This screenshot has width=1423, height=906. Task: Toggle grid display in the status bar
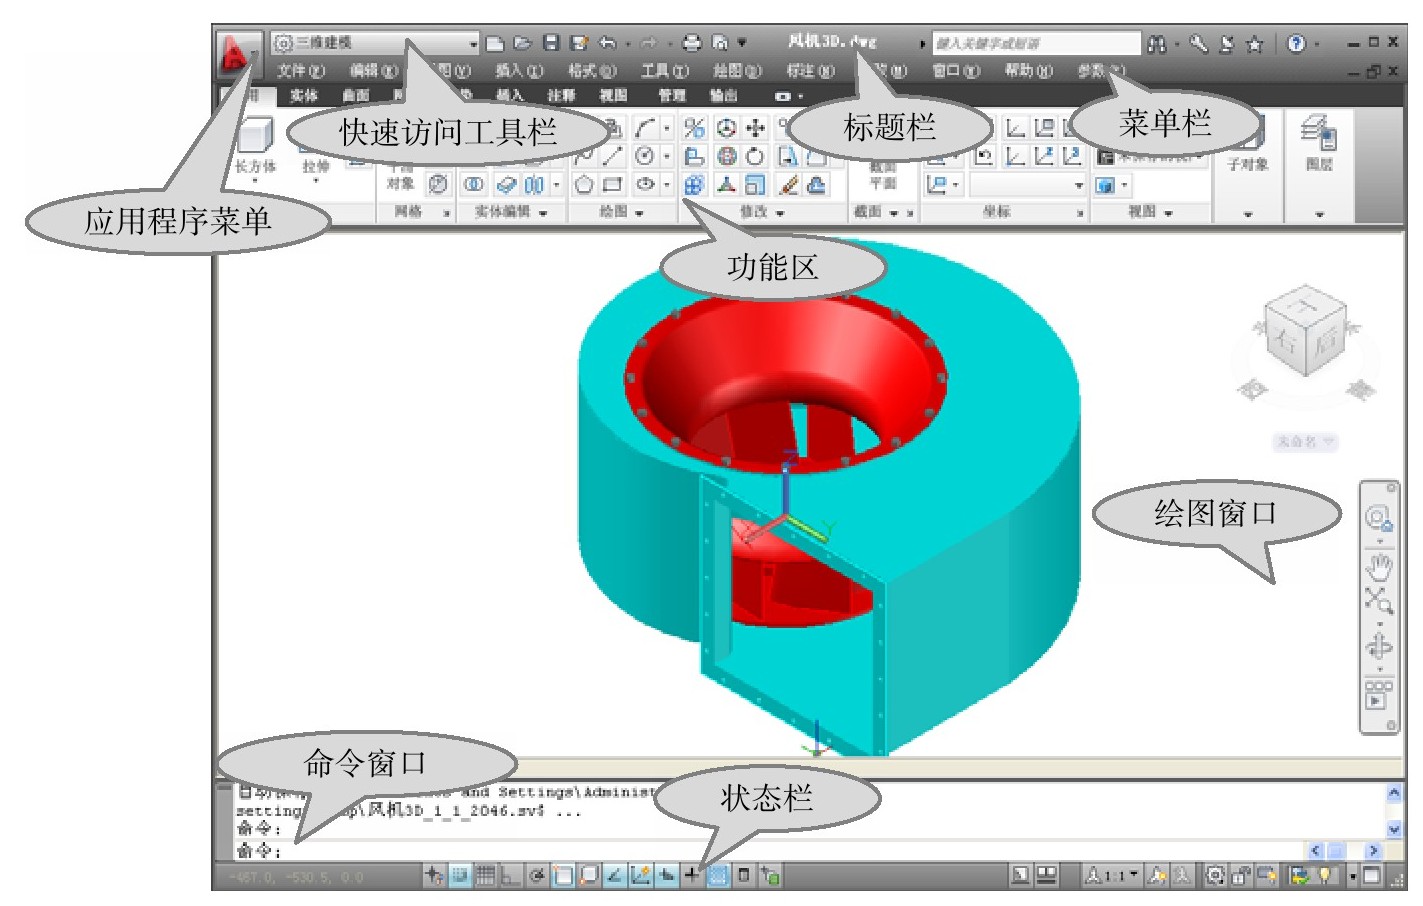coord(485,876)
